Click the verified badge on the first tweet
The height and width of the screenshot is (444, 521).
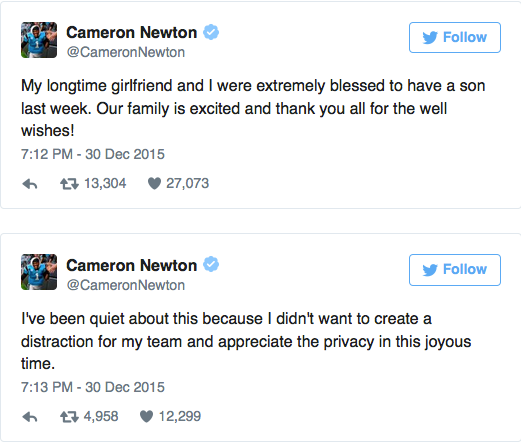(211, 32)
